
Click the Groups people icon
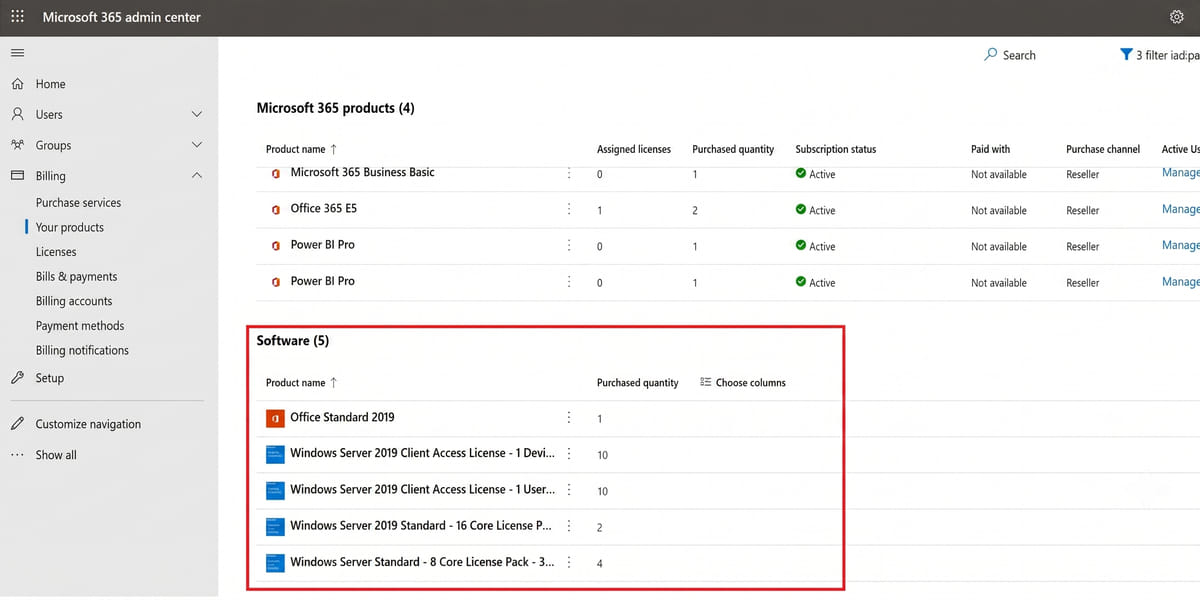(17, 145)
